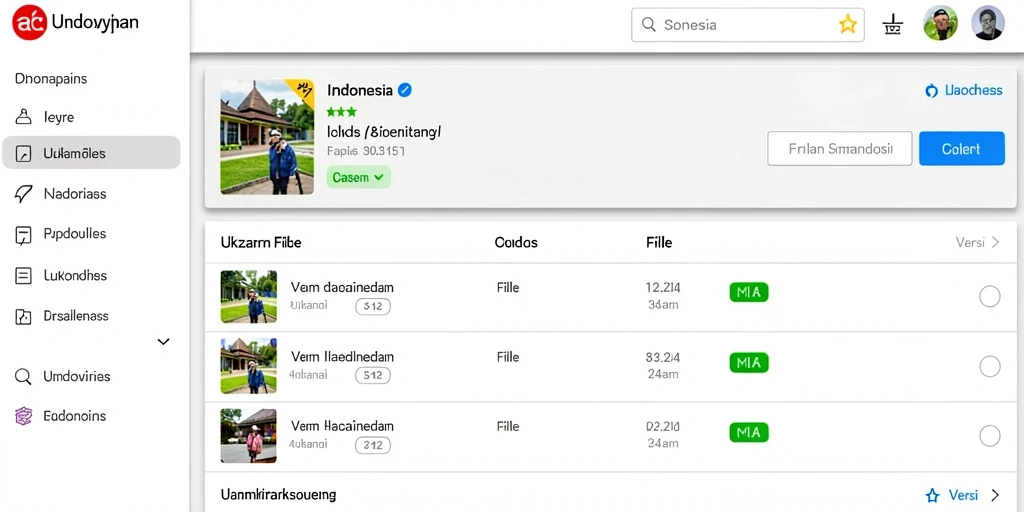The image size is (1024, 512).
Task: Click the magnifier icon beside Umdoviries
Action: (23, 377)
